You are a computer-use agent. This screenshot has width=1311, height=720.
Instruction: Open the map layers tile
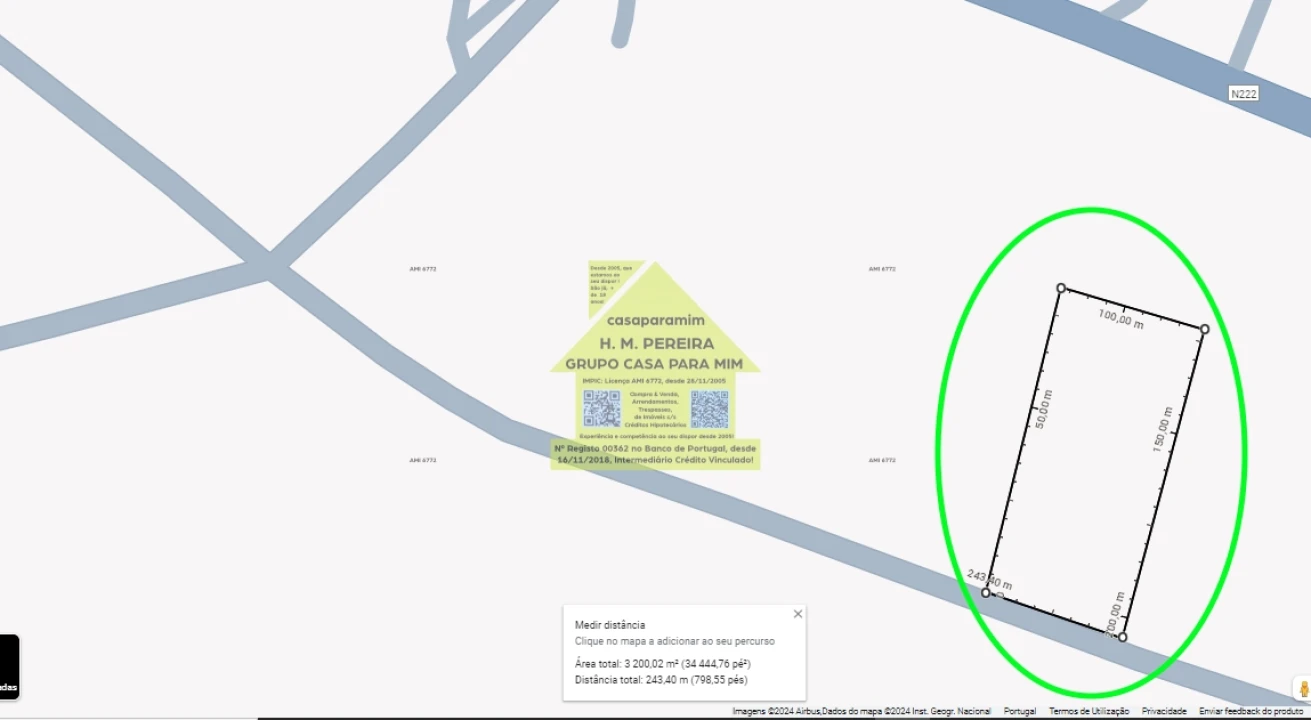pos(9,668)
